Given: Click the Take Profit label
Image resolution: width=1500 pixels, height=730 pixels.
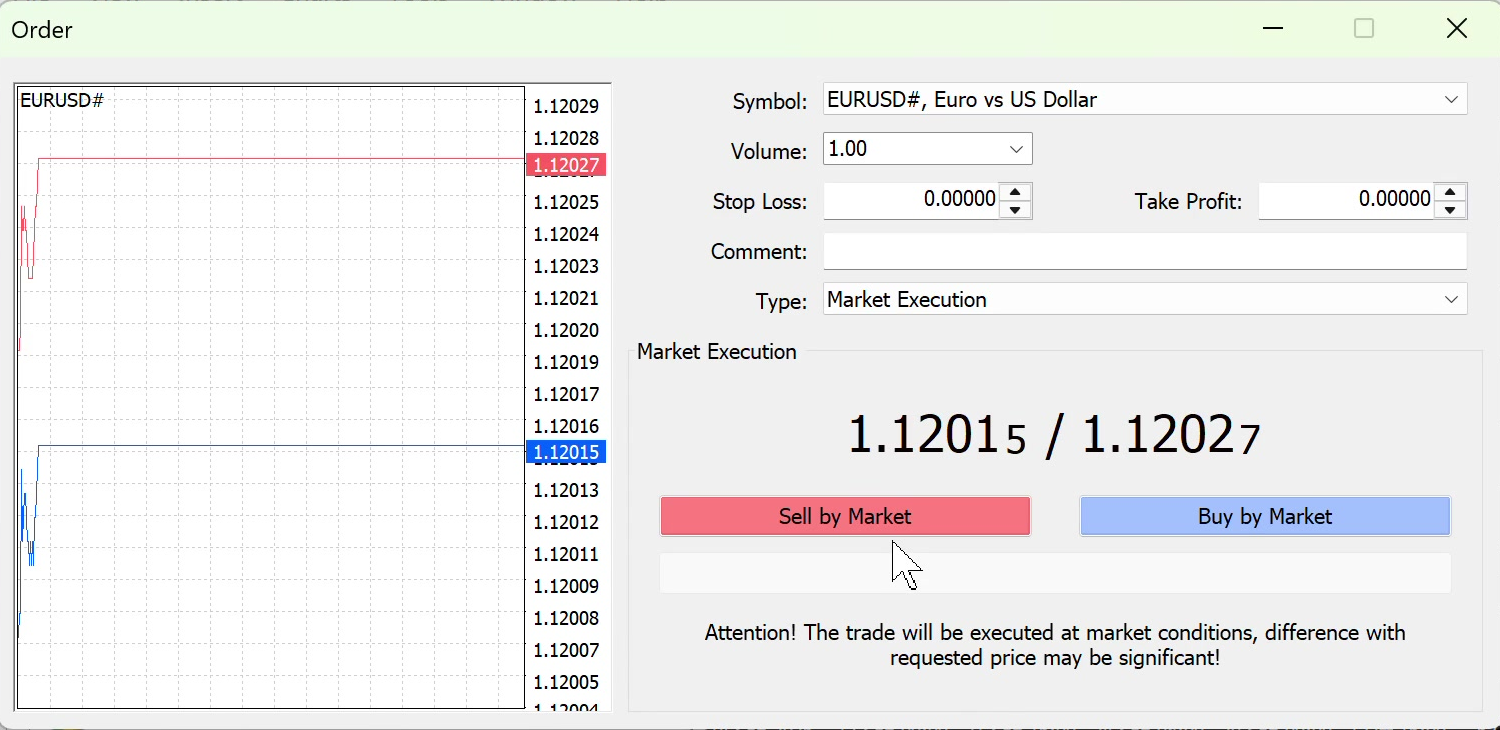Looking at the screenshot, I should 1188,201.
